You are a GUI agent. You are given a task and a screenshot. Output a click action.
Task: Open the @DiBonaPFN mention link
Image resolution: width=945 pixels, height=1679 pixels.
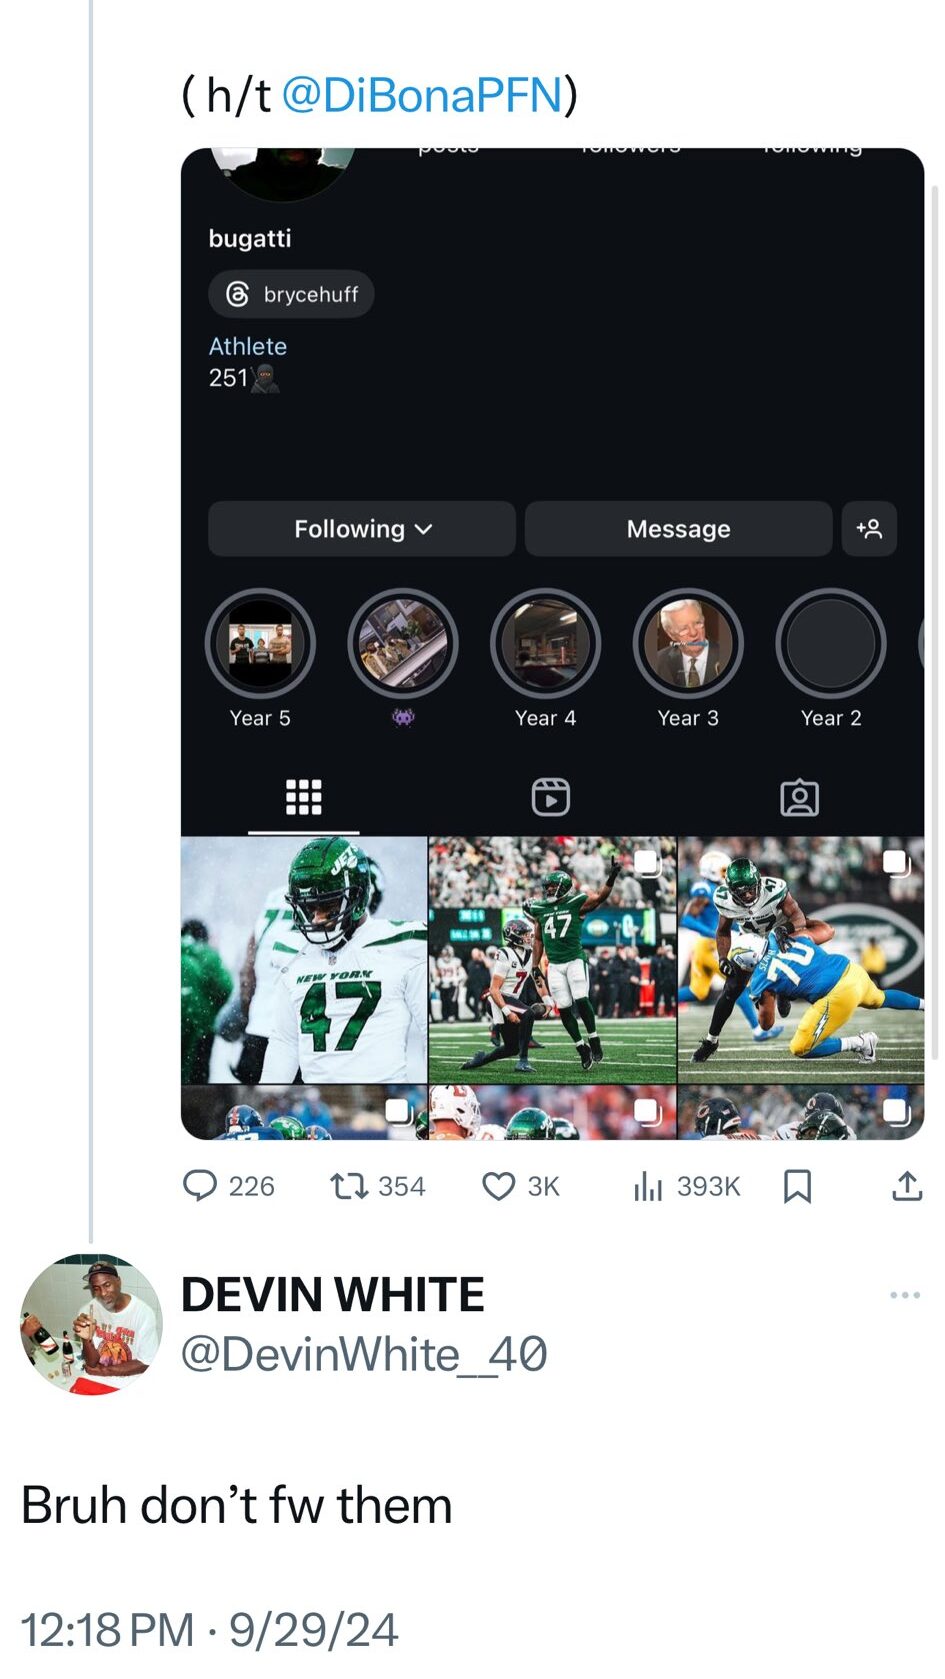422,95
